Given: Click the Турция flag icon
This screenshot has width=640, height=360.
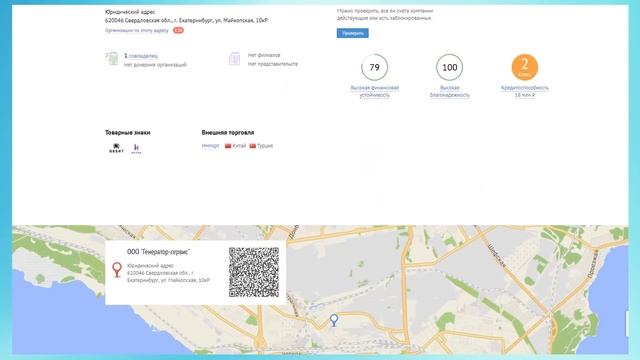Looking at the screenshot, I should (x=253, y=146).
